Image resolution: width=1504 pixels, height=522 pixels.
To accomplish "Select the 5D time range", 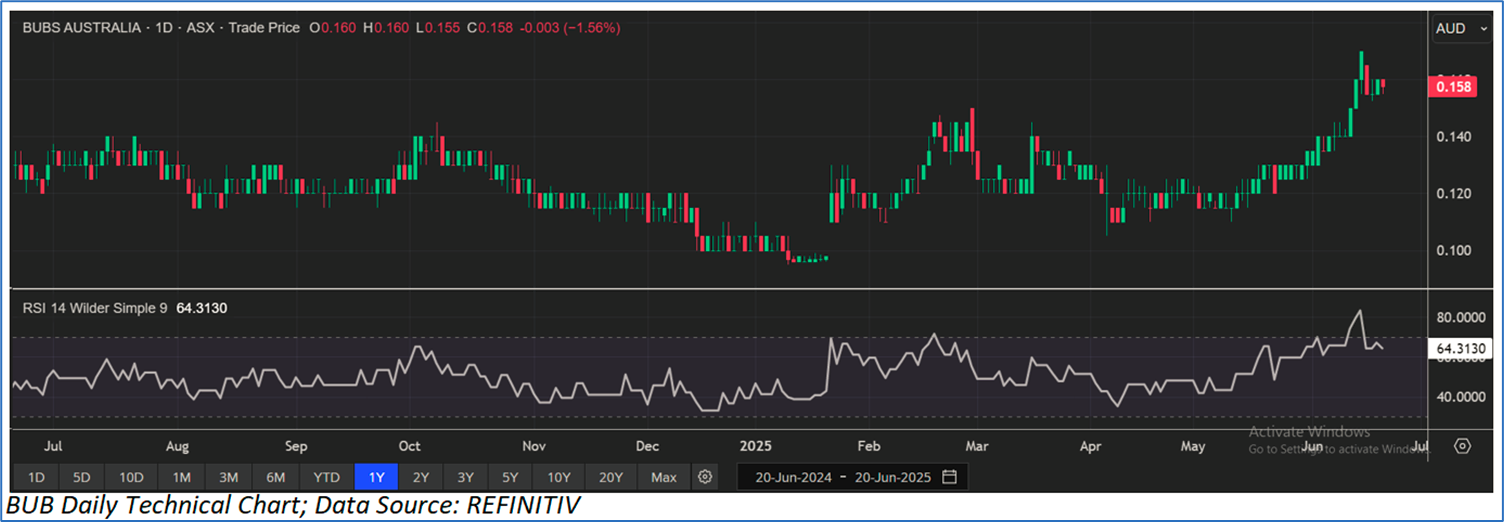I will pos(82,477).
